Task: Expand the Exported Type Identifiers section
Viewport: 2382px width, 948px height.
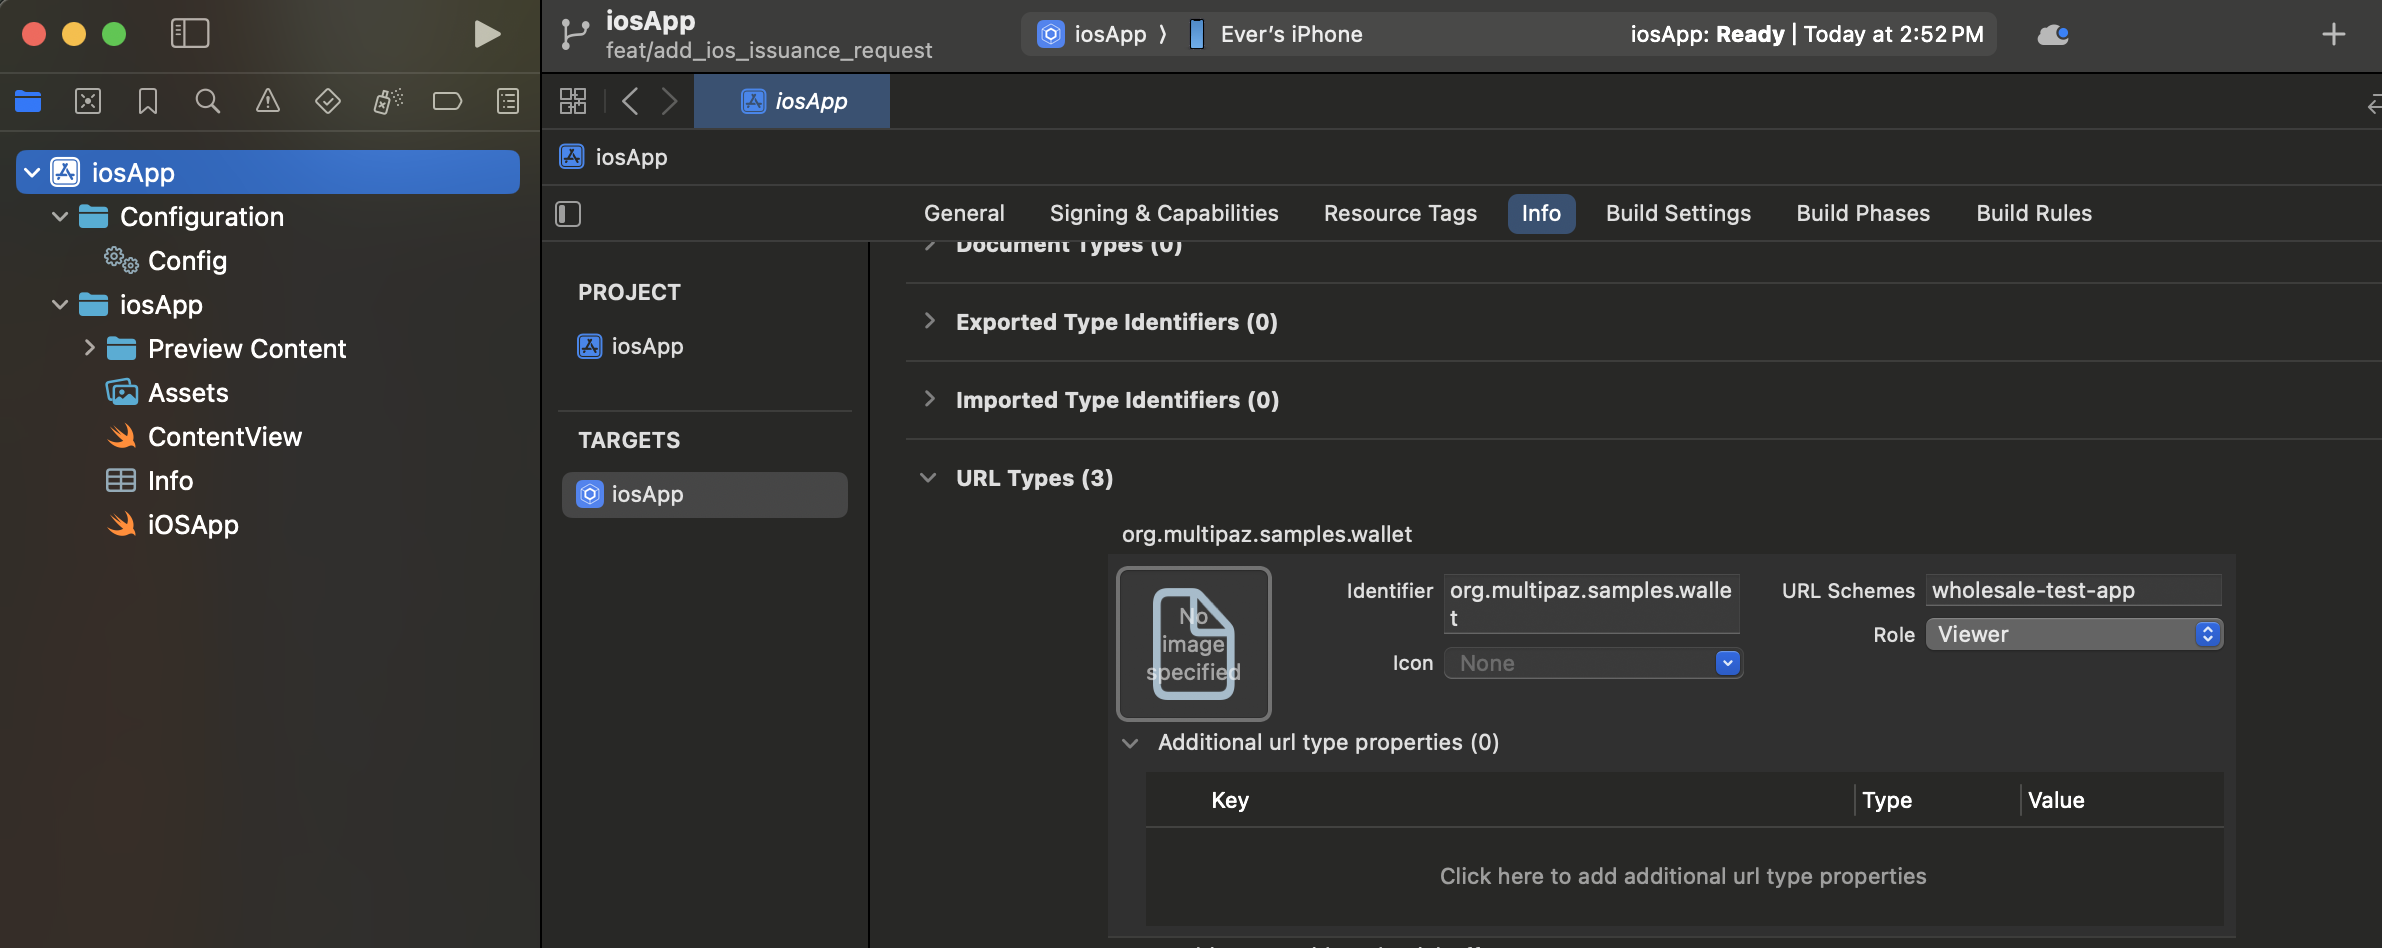Action: pyautogui.click(x=929, y=322)
